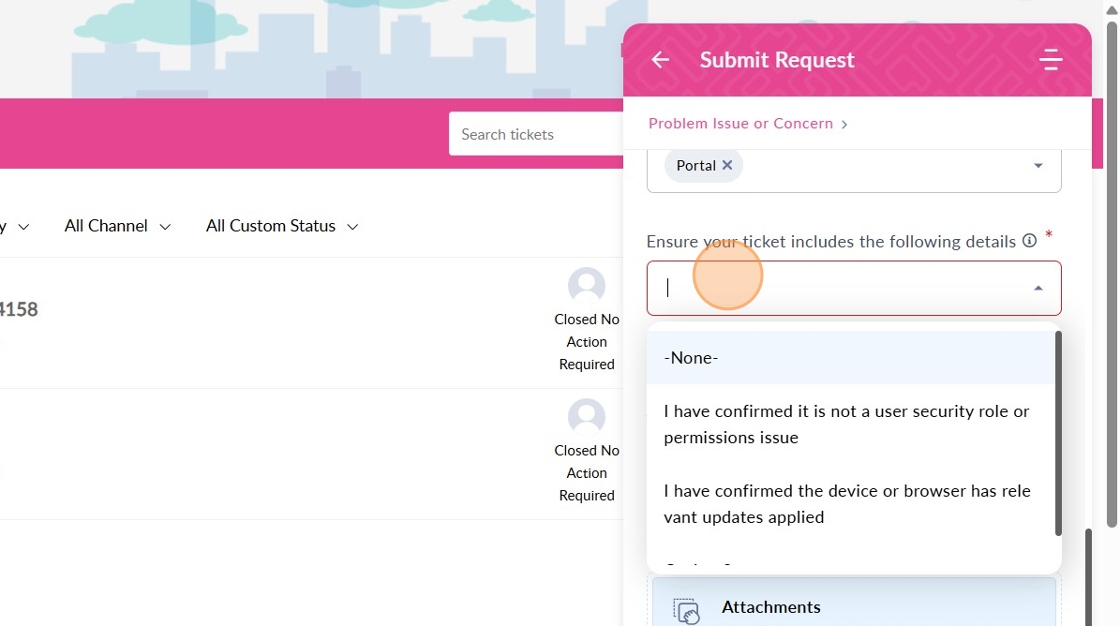1120x626 pixels.
Task: Click the Problem Issue or Concern breadcrumb
Action: click(x=741, y=124)
